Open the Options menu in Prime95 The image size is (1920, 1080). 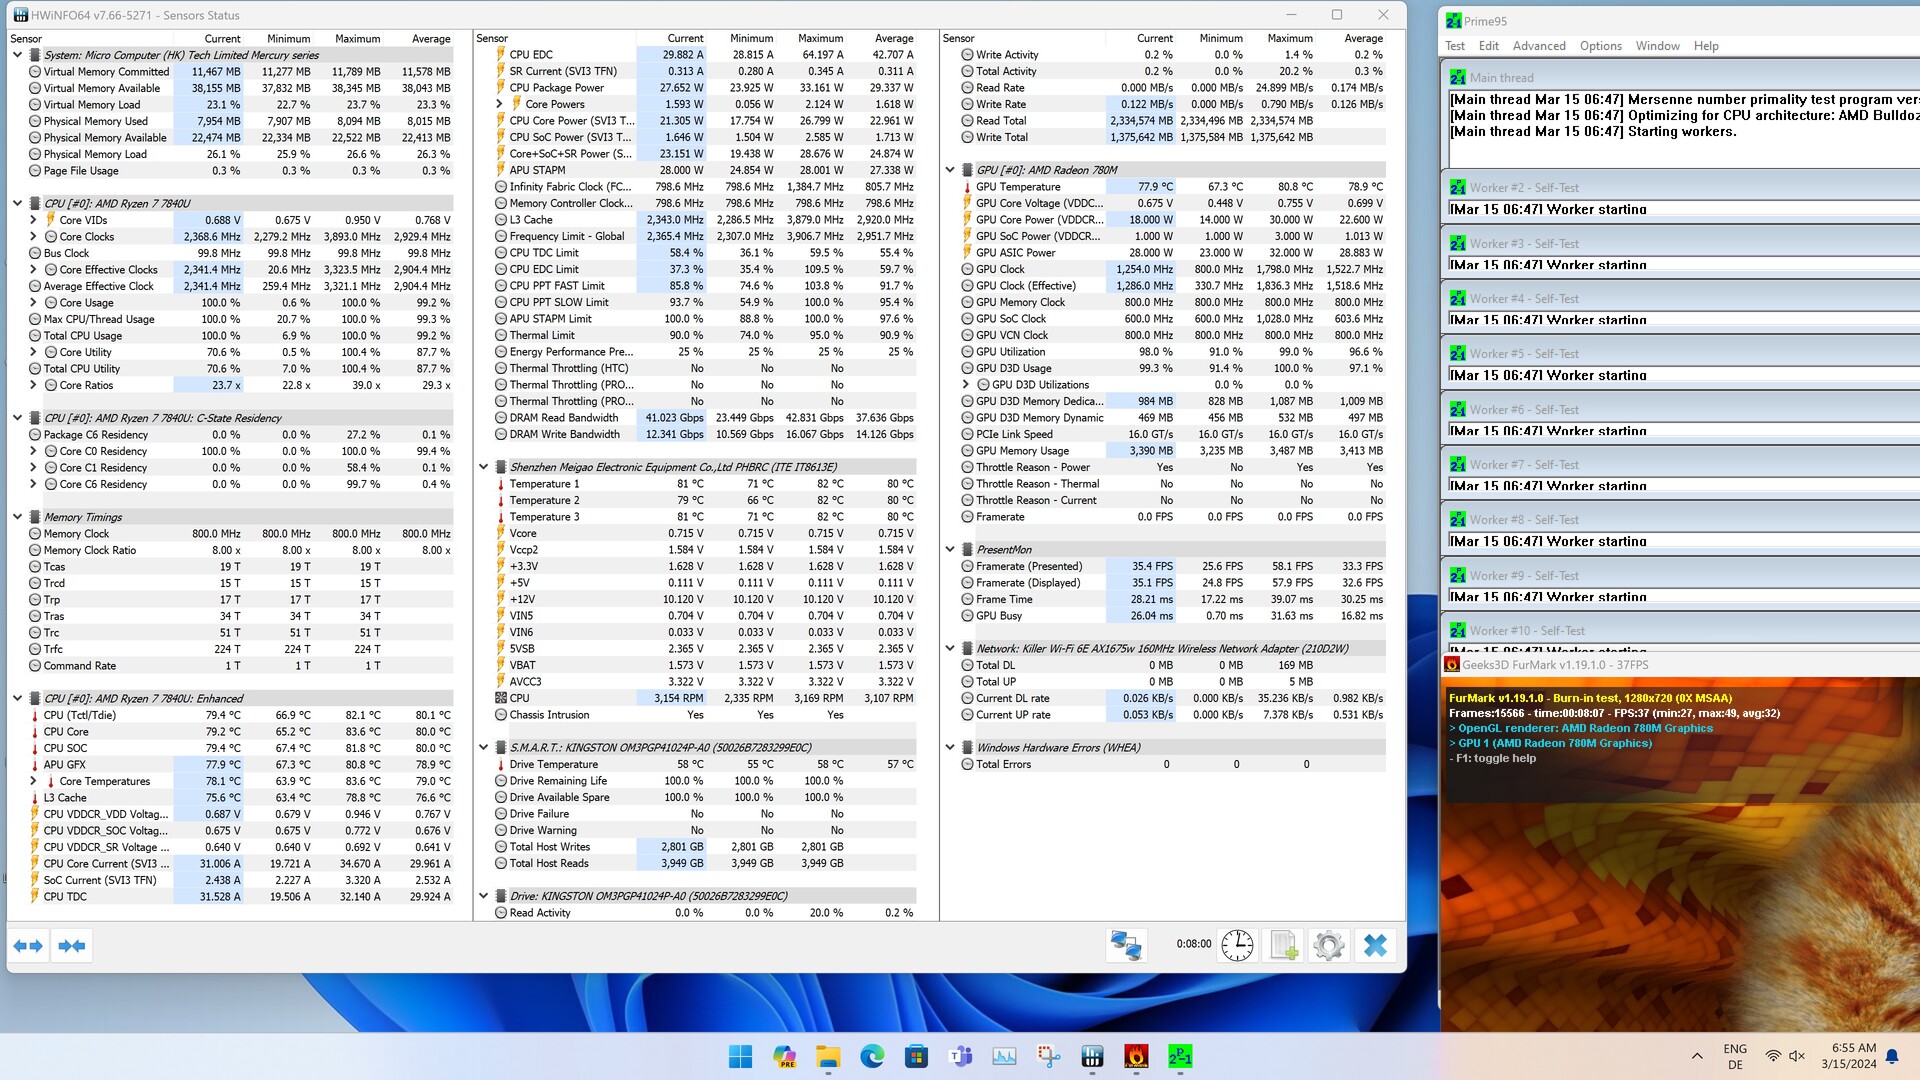[x=1600, y=46]
